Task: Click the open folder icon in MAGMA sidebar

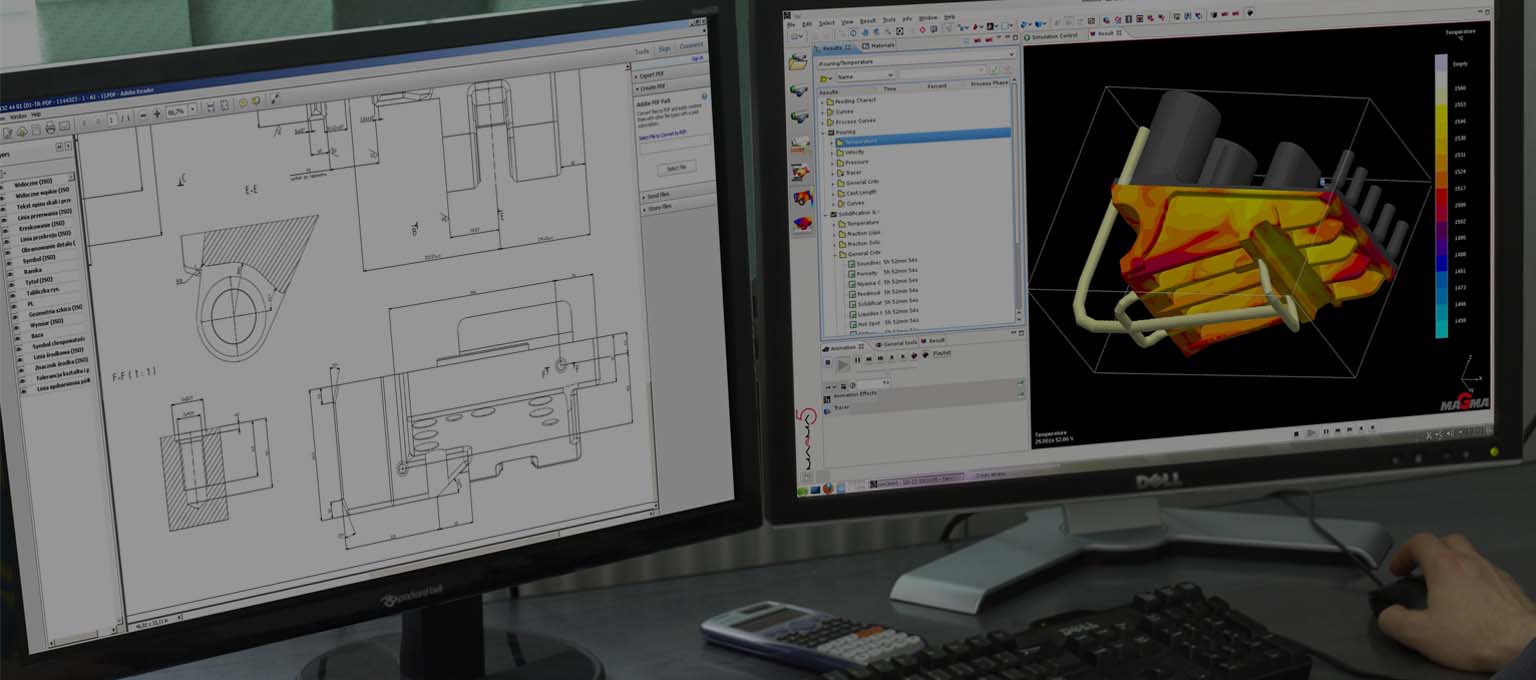Action: click(799, 62)
